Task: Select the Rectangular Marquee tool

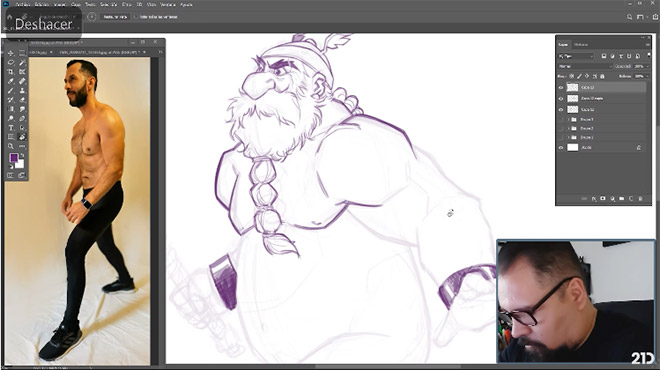Action: point(22,53)
